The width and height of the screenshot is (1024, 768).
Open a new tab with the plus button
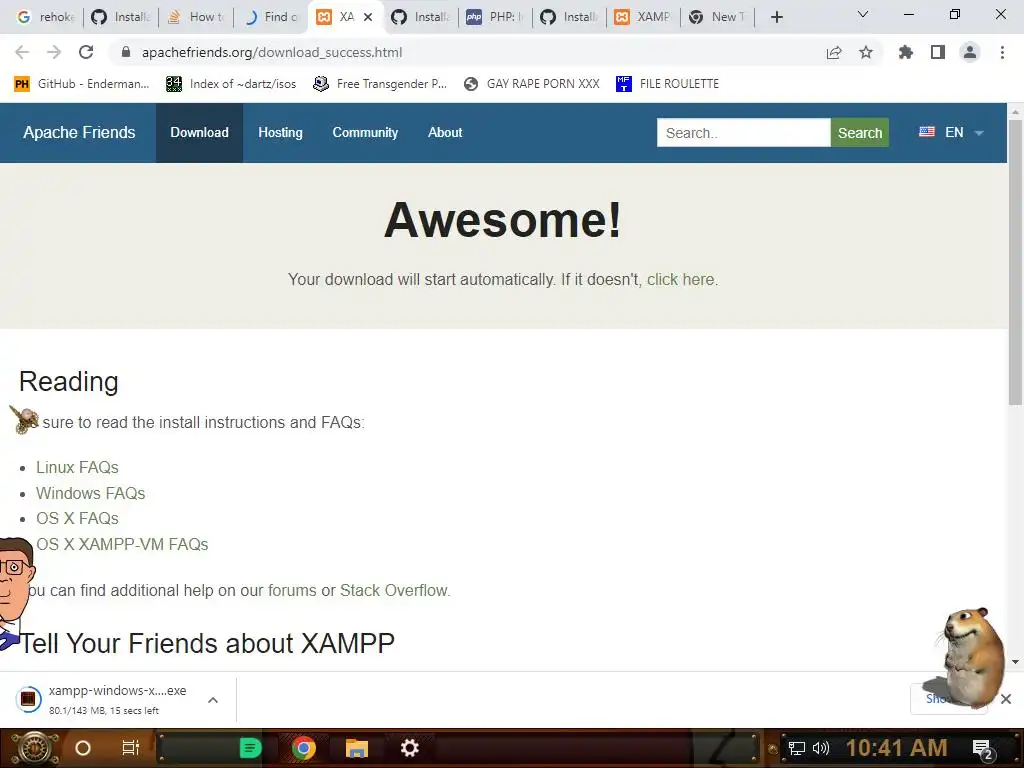(776, 17)
